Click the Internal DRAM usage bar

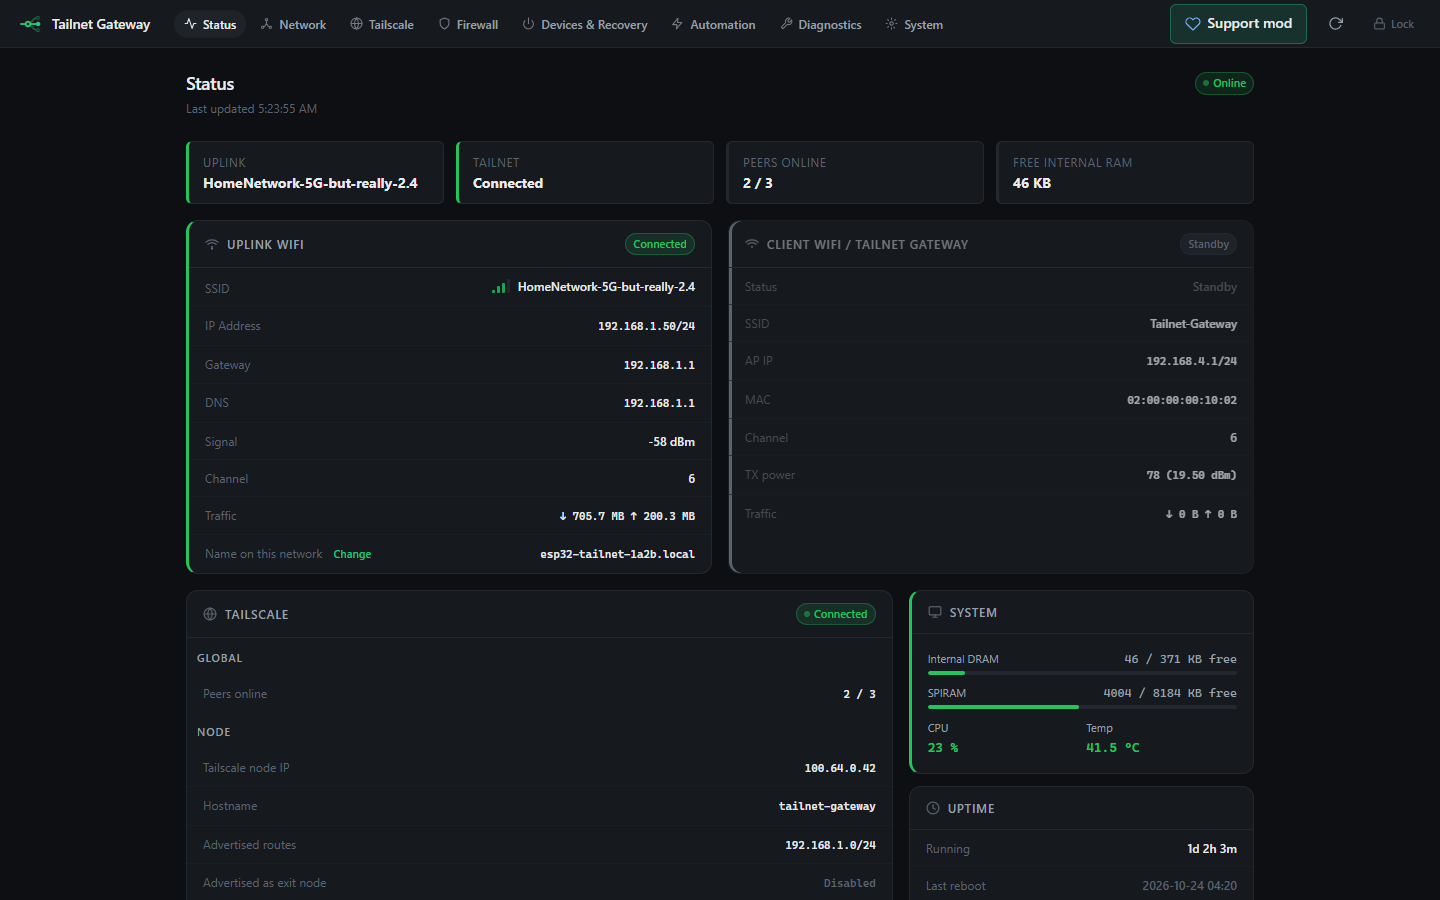pos(1082,673)
